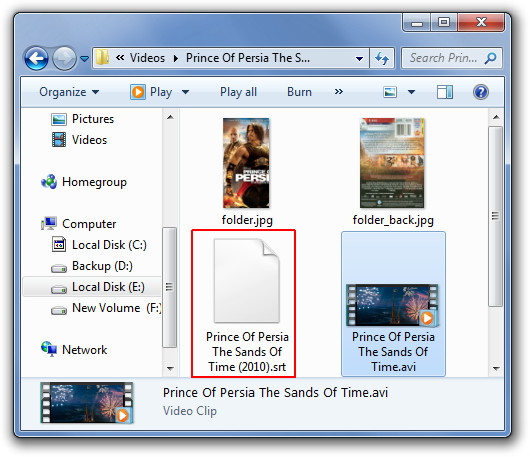Open Help with the question mark icon
This screenshot has width=530, height=457.
(481, 92)
